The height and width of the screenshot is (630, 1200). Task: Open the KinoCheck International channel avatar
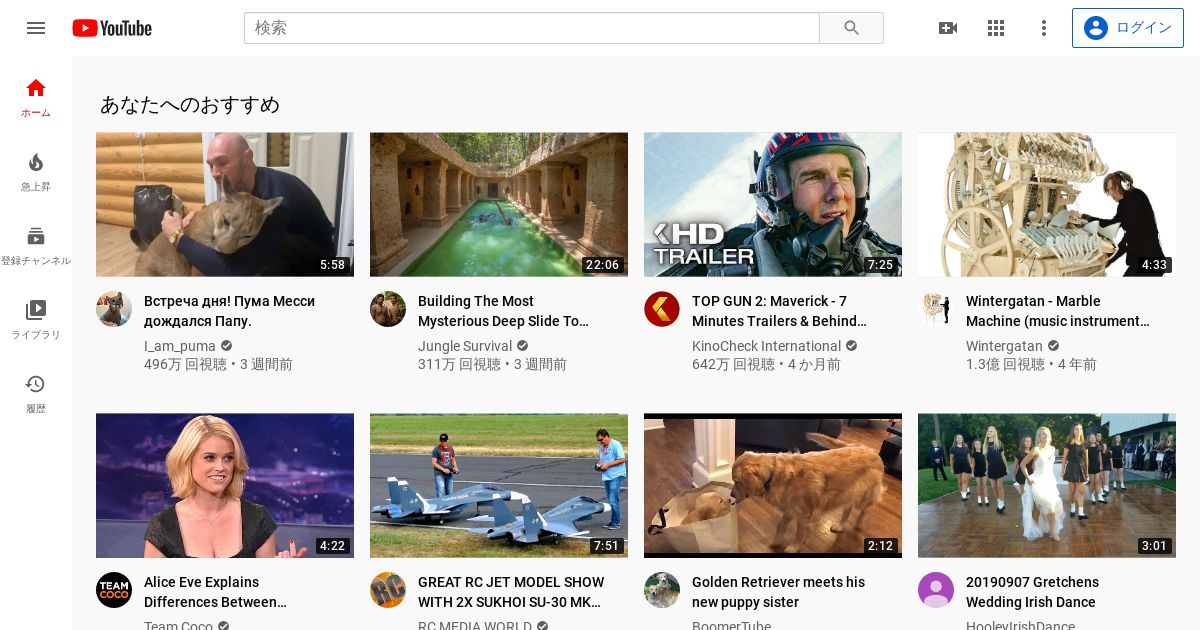tap(662, 309)
